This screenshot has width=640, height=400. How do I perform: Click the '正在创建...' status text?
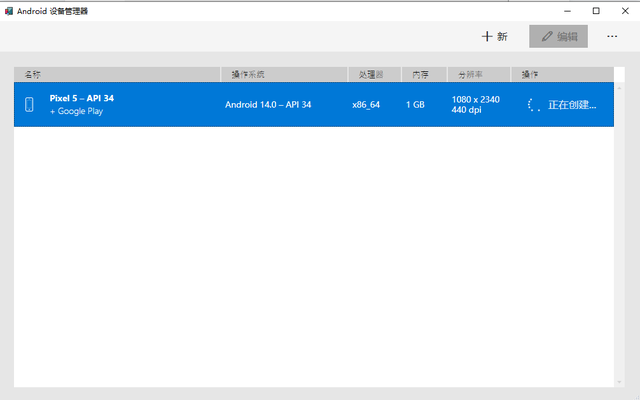click(572, 105)
